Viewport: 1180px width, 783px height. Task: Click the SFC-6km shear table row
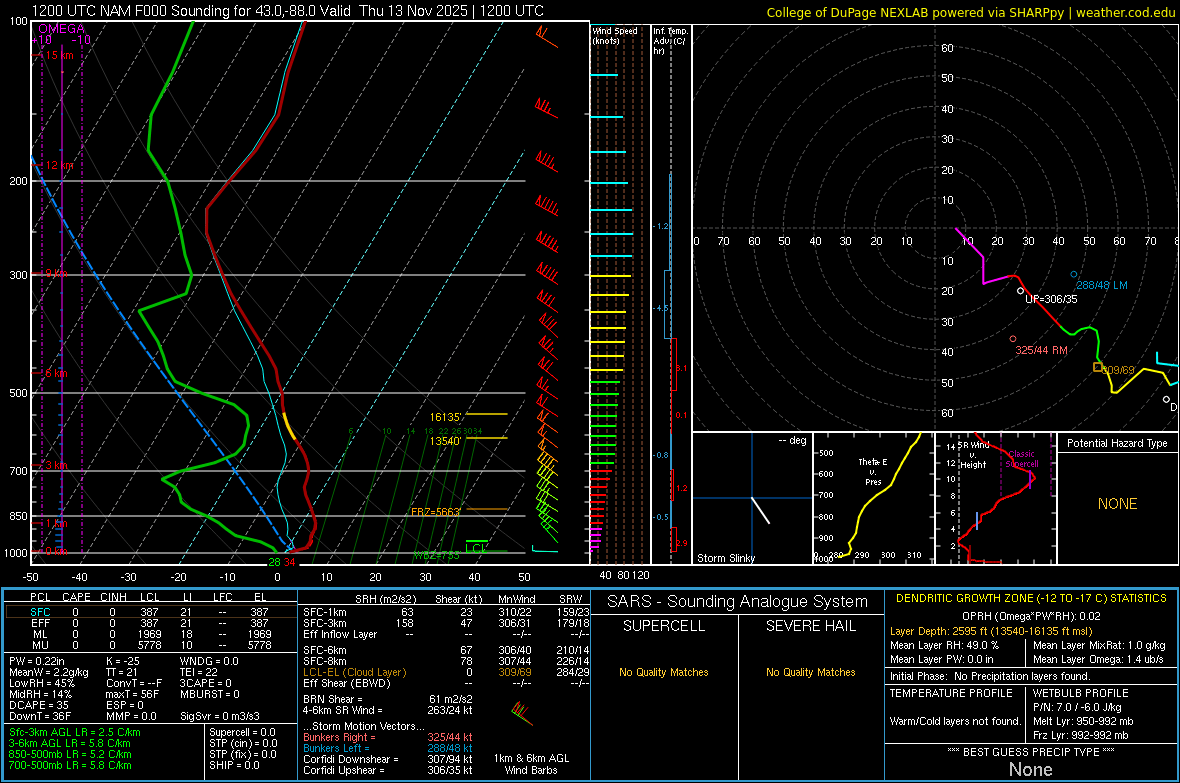coord(446,650)
